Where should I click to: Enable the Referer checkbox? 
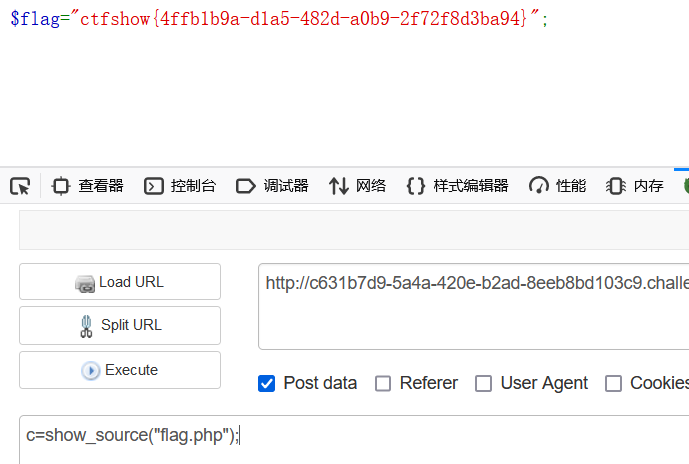click(383, 383)
